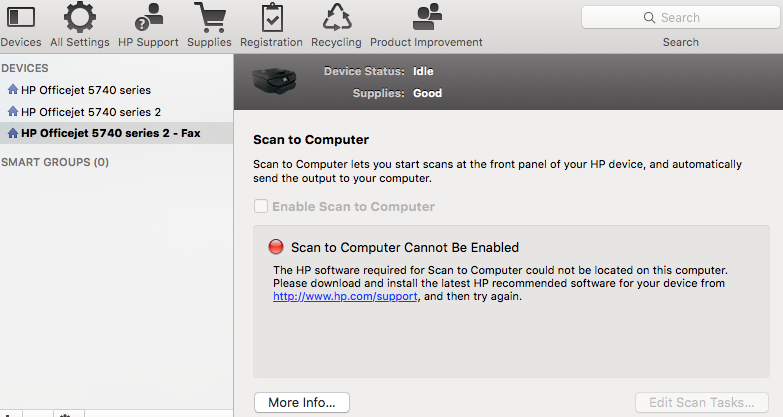The height and width of the screenshot is (417, 783).
Task: Click the DEVICES sidebar header
Action: [x=25, y=68]
